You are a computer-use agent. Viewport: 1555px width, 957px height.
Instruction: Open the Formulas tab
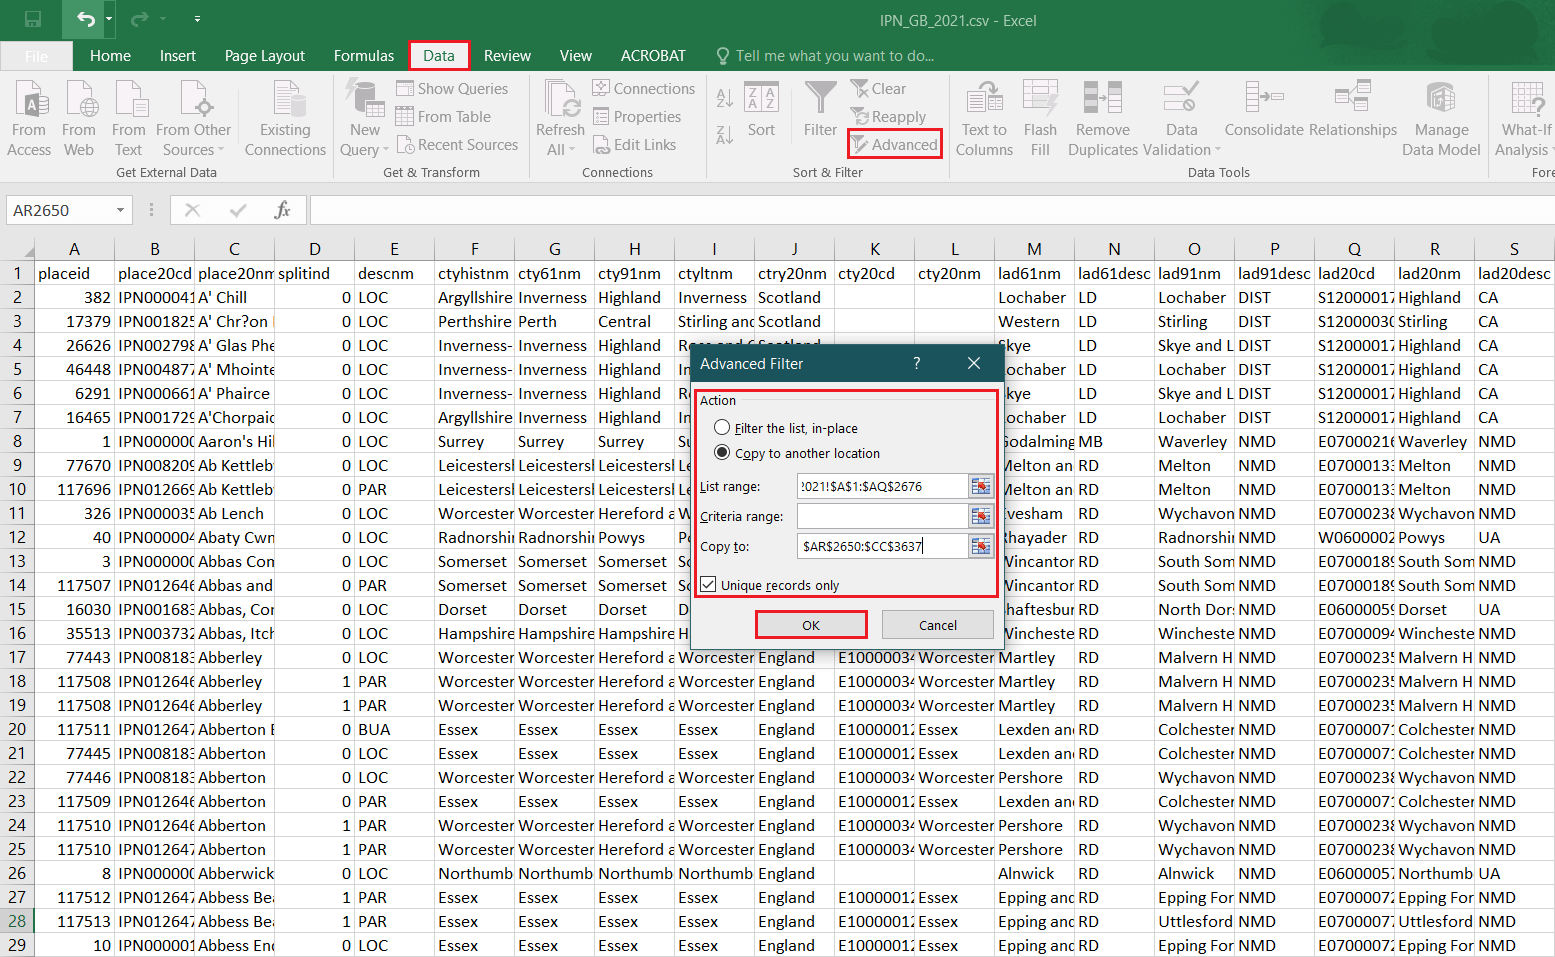(x=364, y=56)
